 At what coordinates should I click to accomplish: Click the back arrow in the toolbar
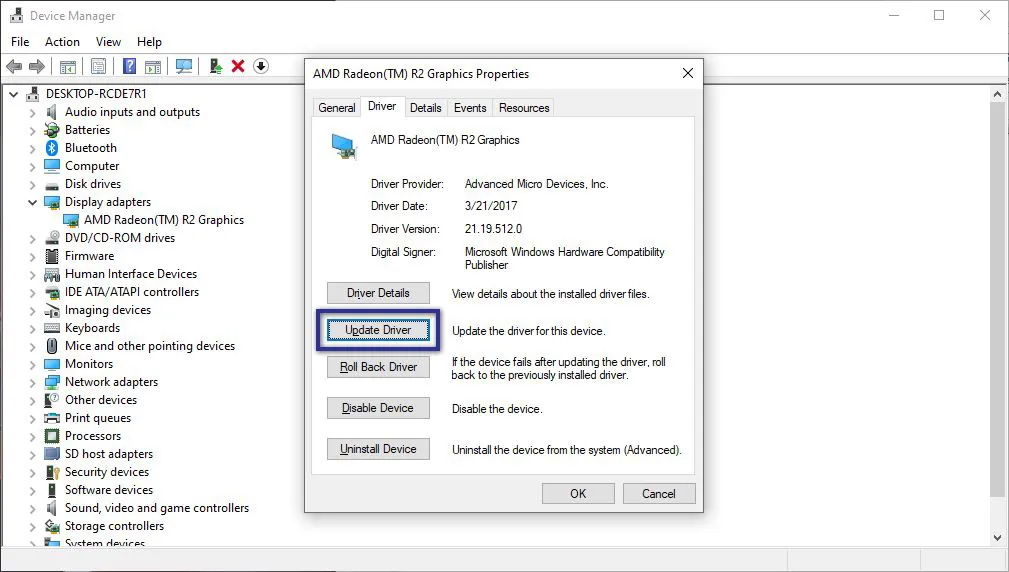[14, 66]
